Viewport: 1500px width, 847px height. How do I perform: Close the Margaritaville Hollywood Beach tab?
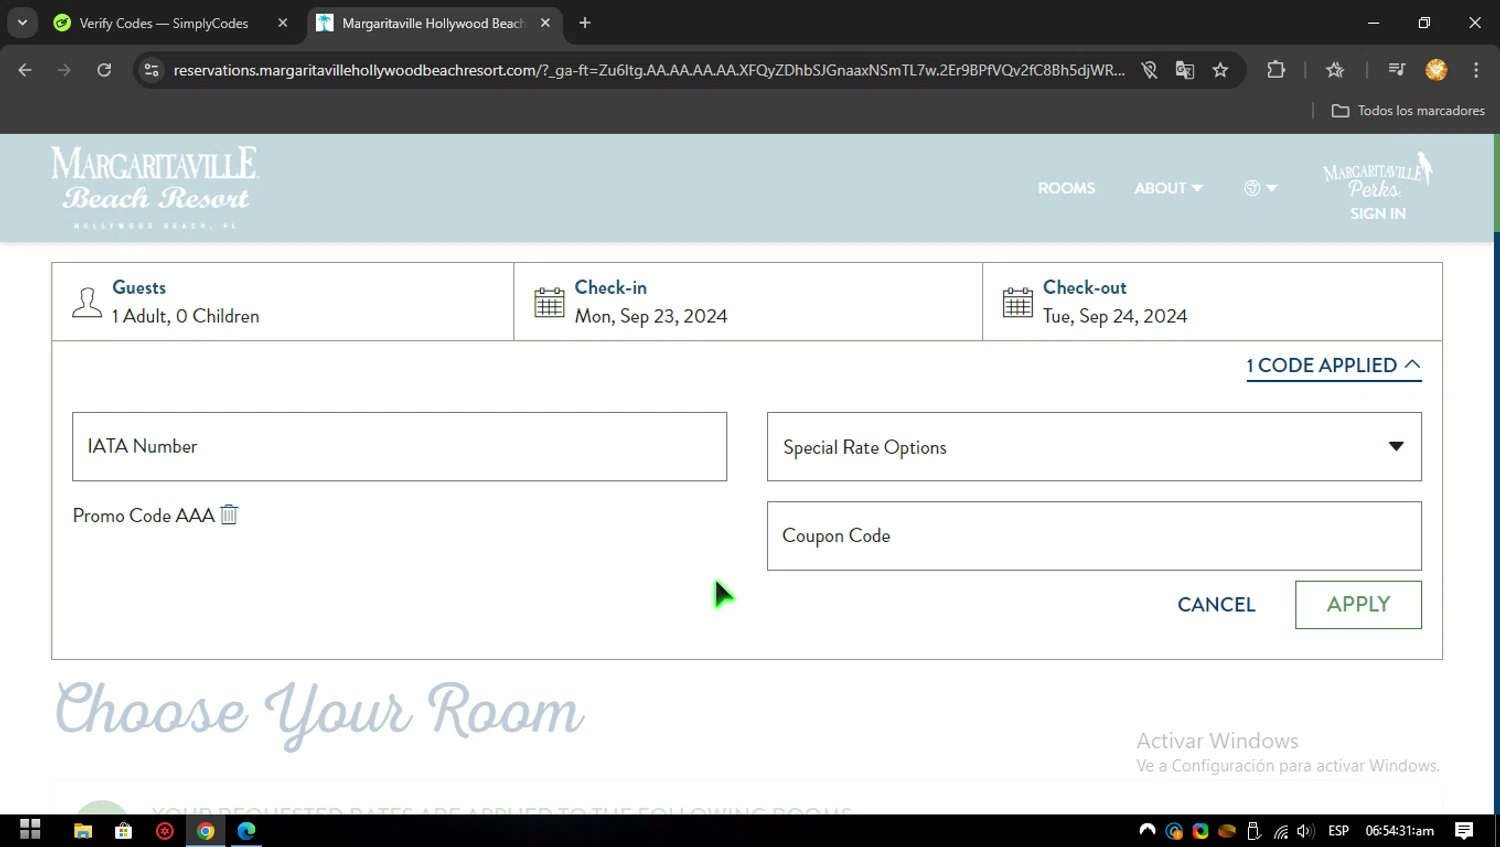[545, 23]
